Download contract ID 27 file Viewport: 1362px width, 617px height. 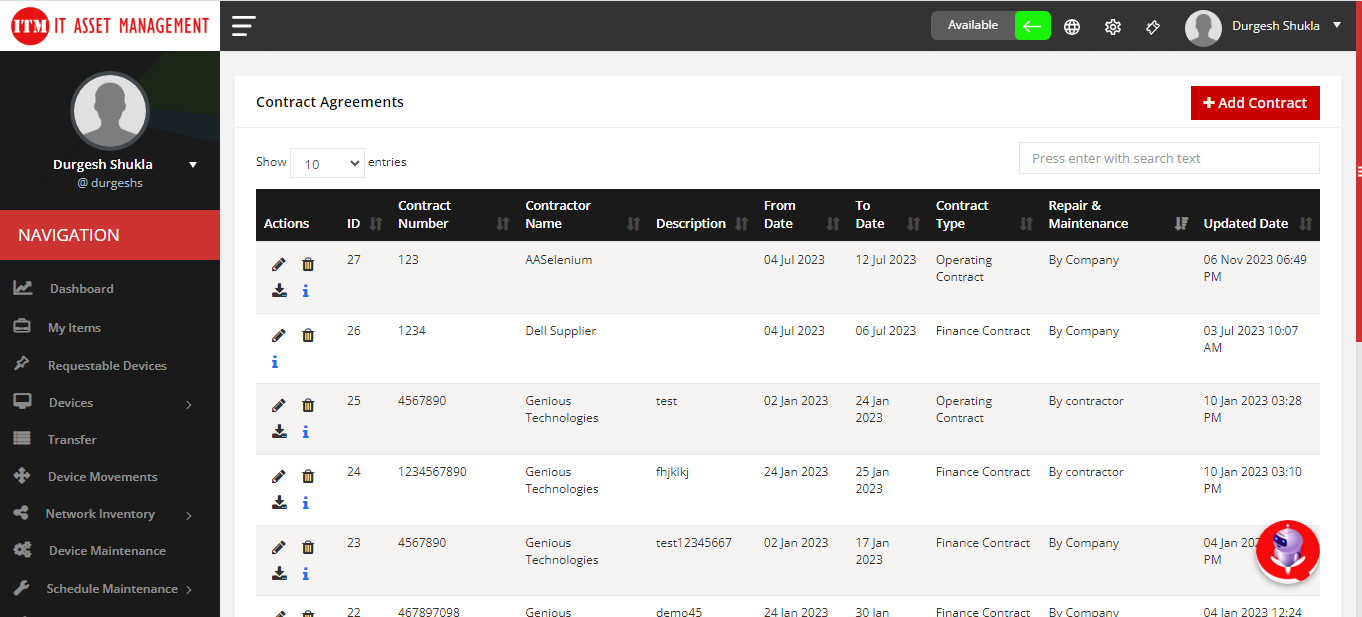coord(279,291)
